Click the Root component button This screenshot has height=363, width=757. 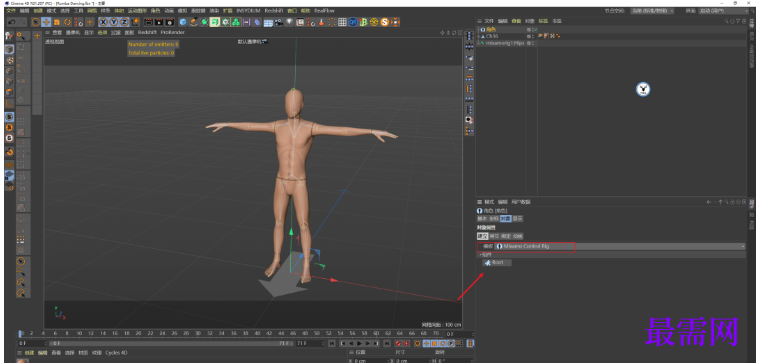[497, 262]
